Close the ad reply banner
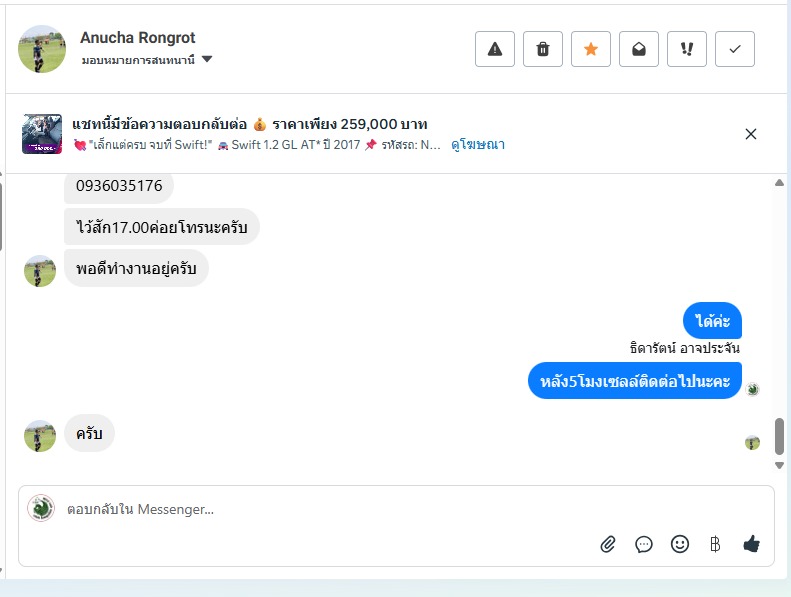The image size is (791, 597). click(x=751, y=134)
